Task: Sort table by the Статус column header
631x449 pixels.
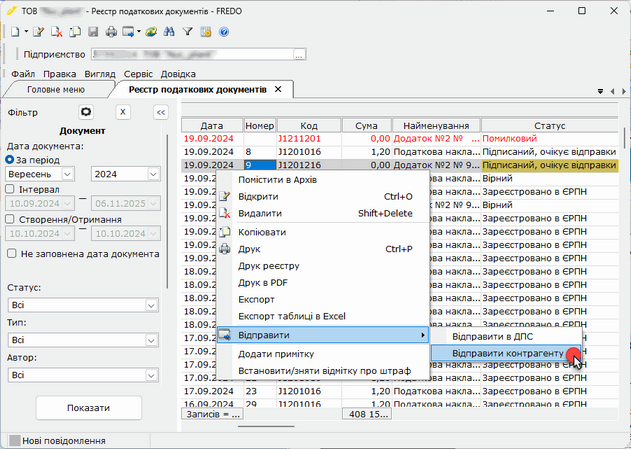Action: [550, 126]
